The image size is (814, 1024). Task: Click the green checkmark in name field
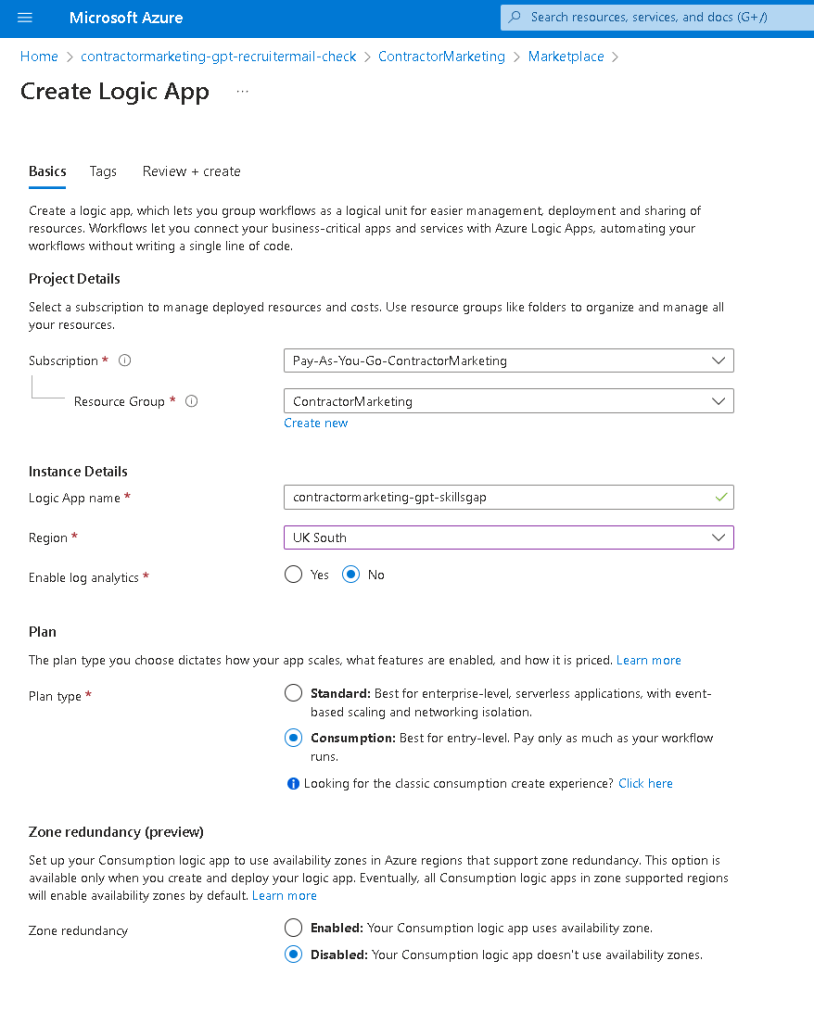721,497
